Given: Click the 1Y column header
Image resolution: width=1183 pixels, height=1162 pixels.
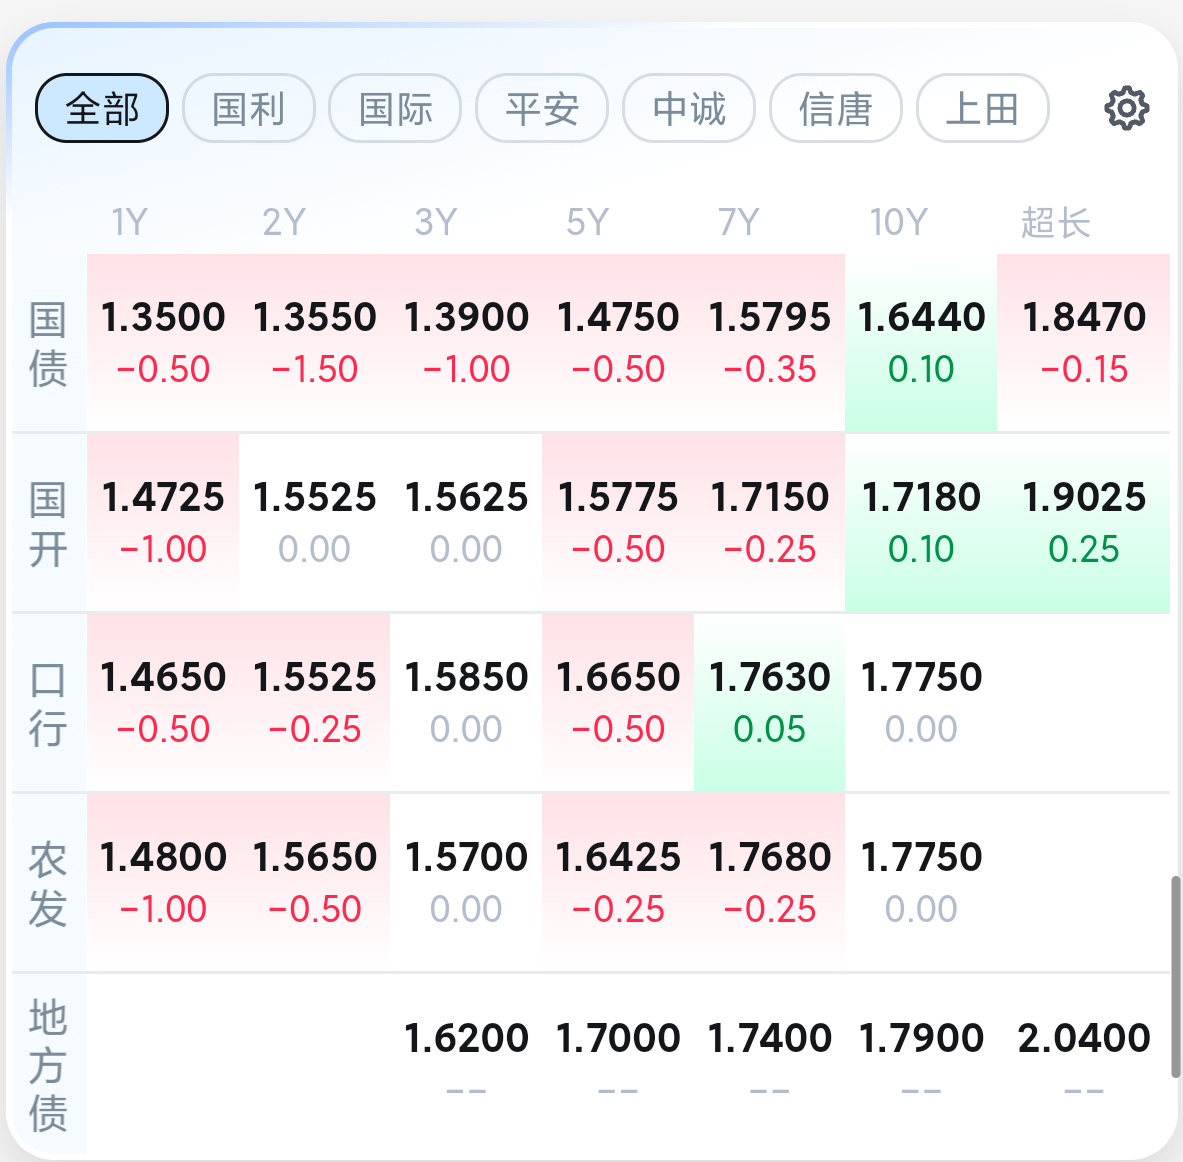Looking at the screenshot, I should [x=130, y=223].
